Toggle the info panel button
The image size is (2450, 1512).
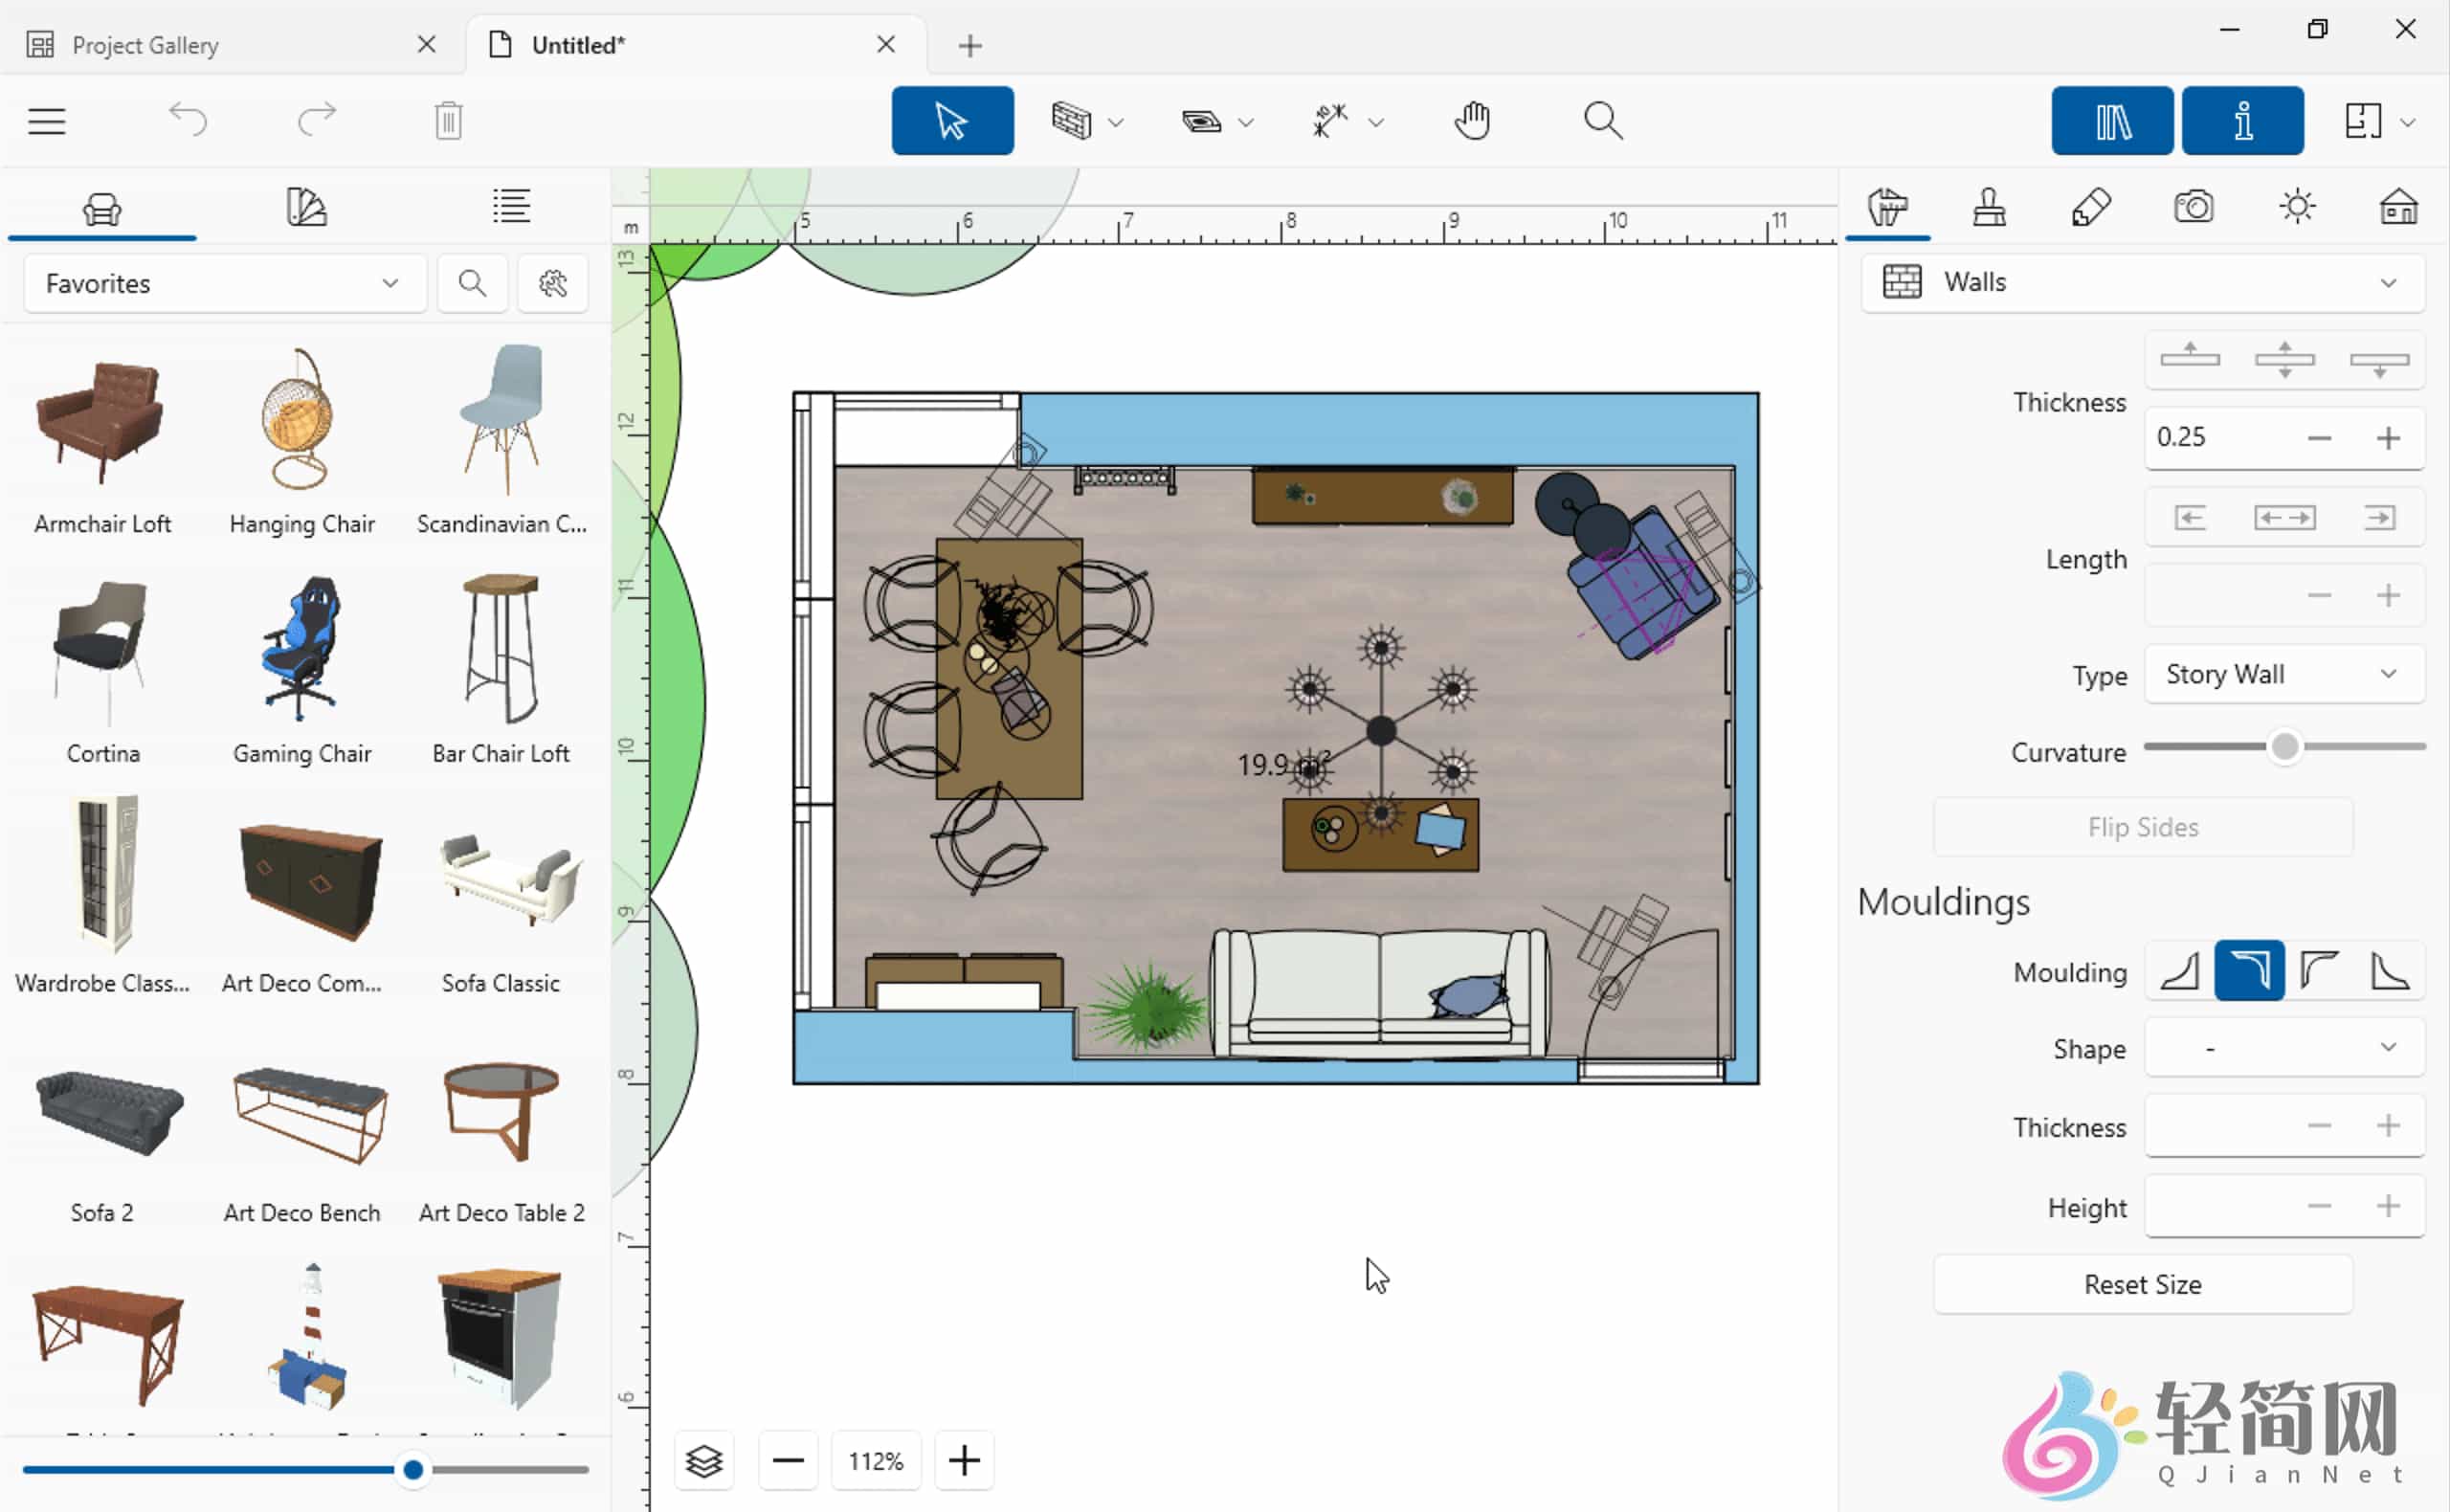click(2244, 120)
